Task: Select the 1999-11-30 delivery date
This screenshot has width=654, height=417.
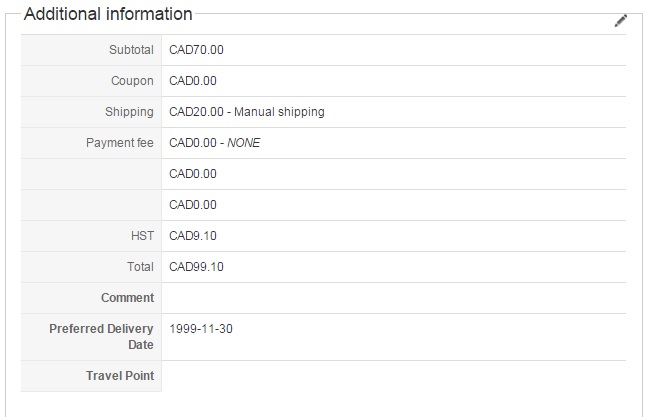Action: (x=201, y=329)
